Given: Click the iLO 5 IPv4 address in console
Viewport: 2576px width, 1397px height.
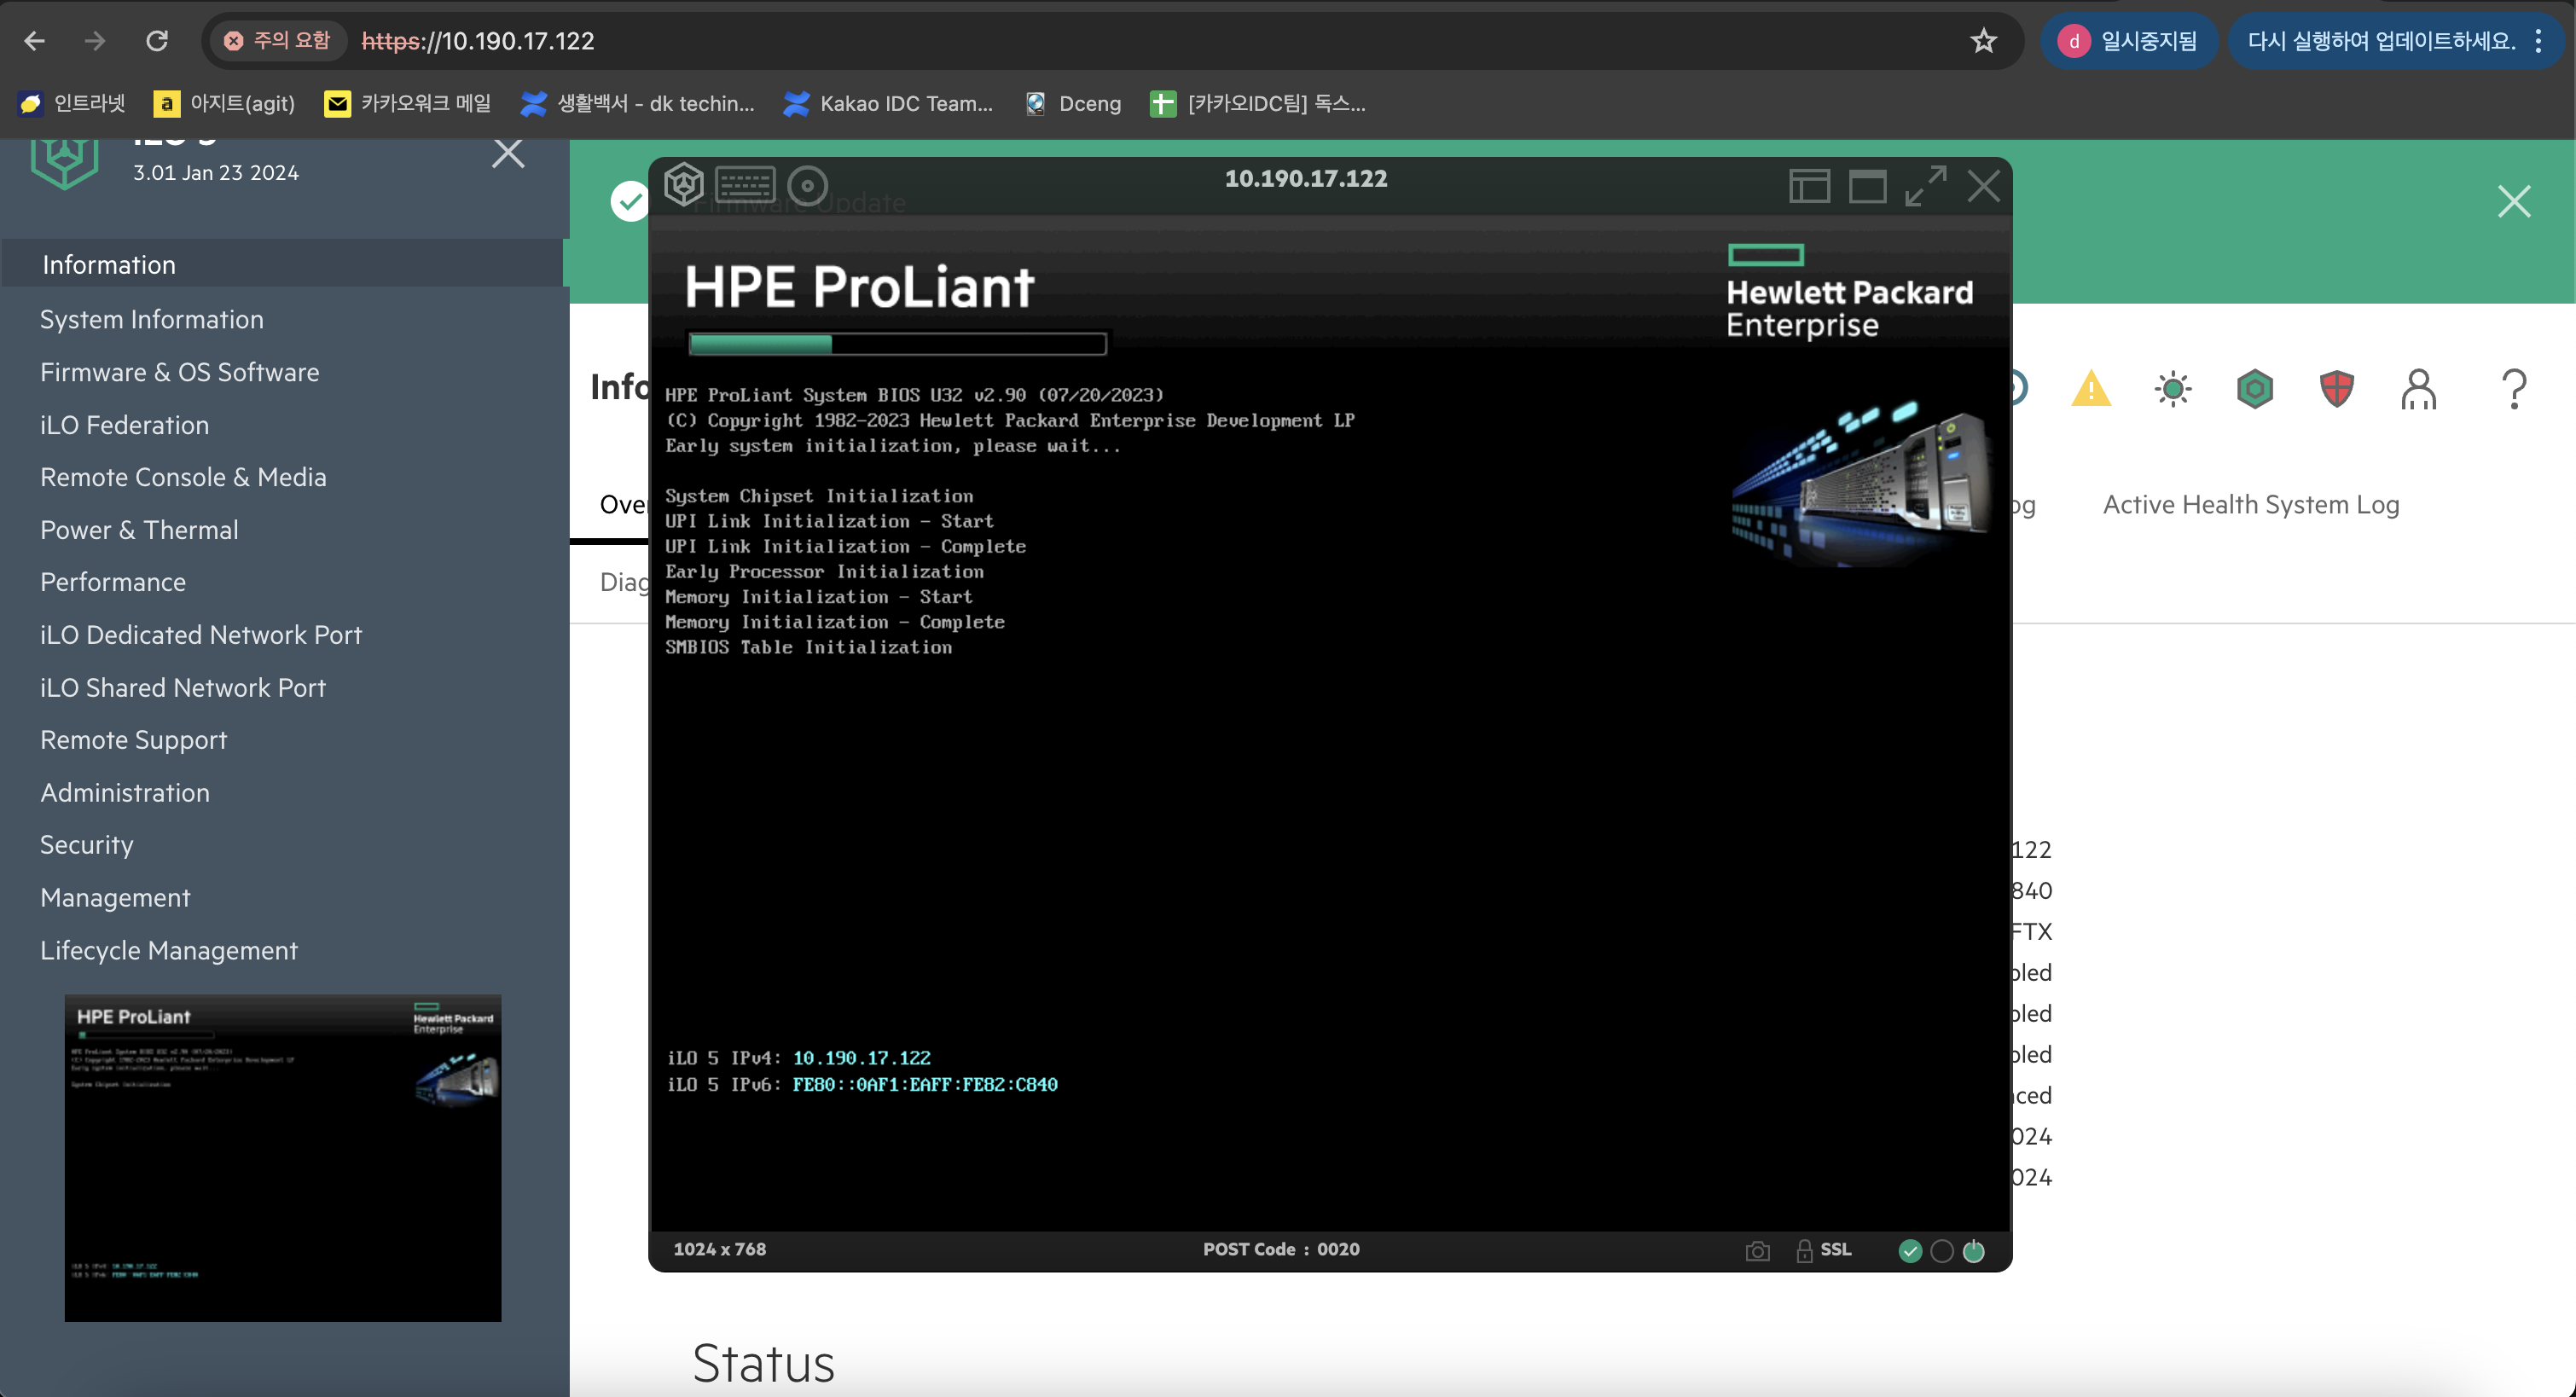Looking at the screenshot, I should click(861, 1058).
